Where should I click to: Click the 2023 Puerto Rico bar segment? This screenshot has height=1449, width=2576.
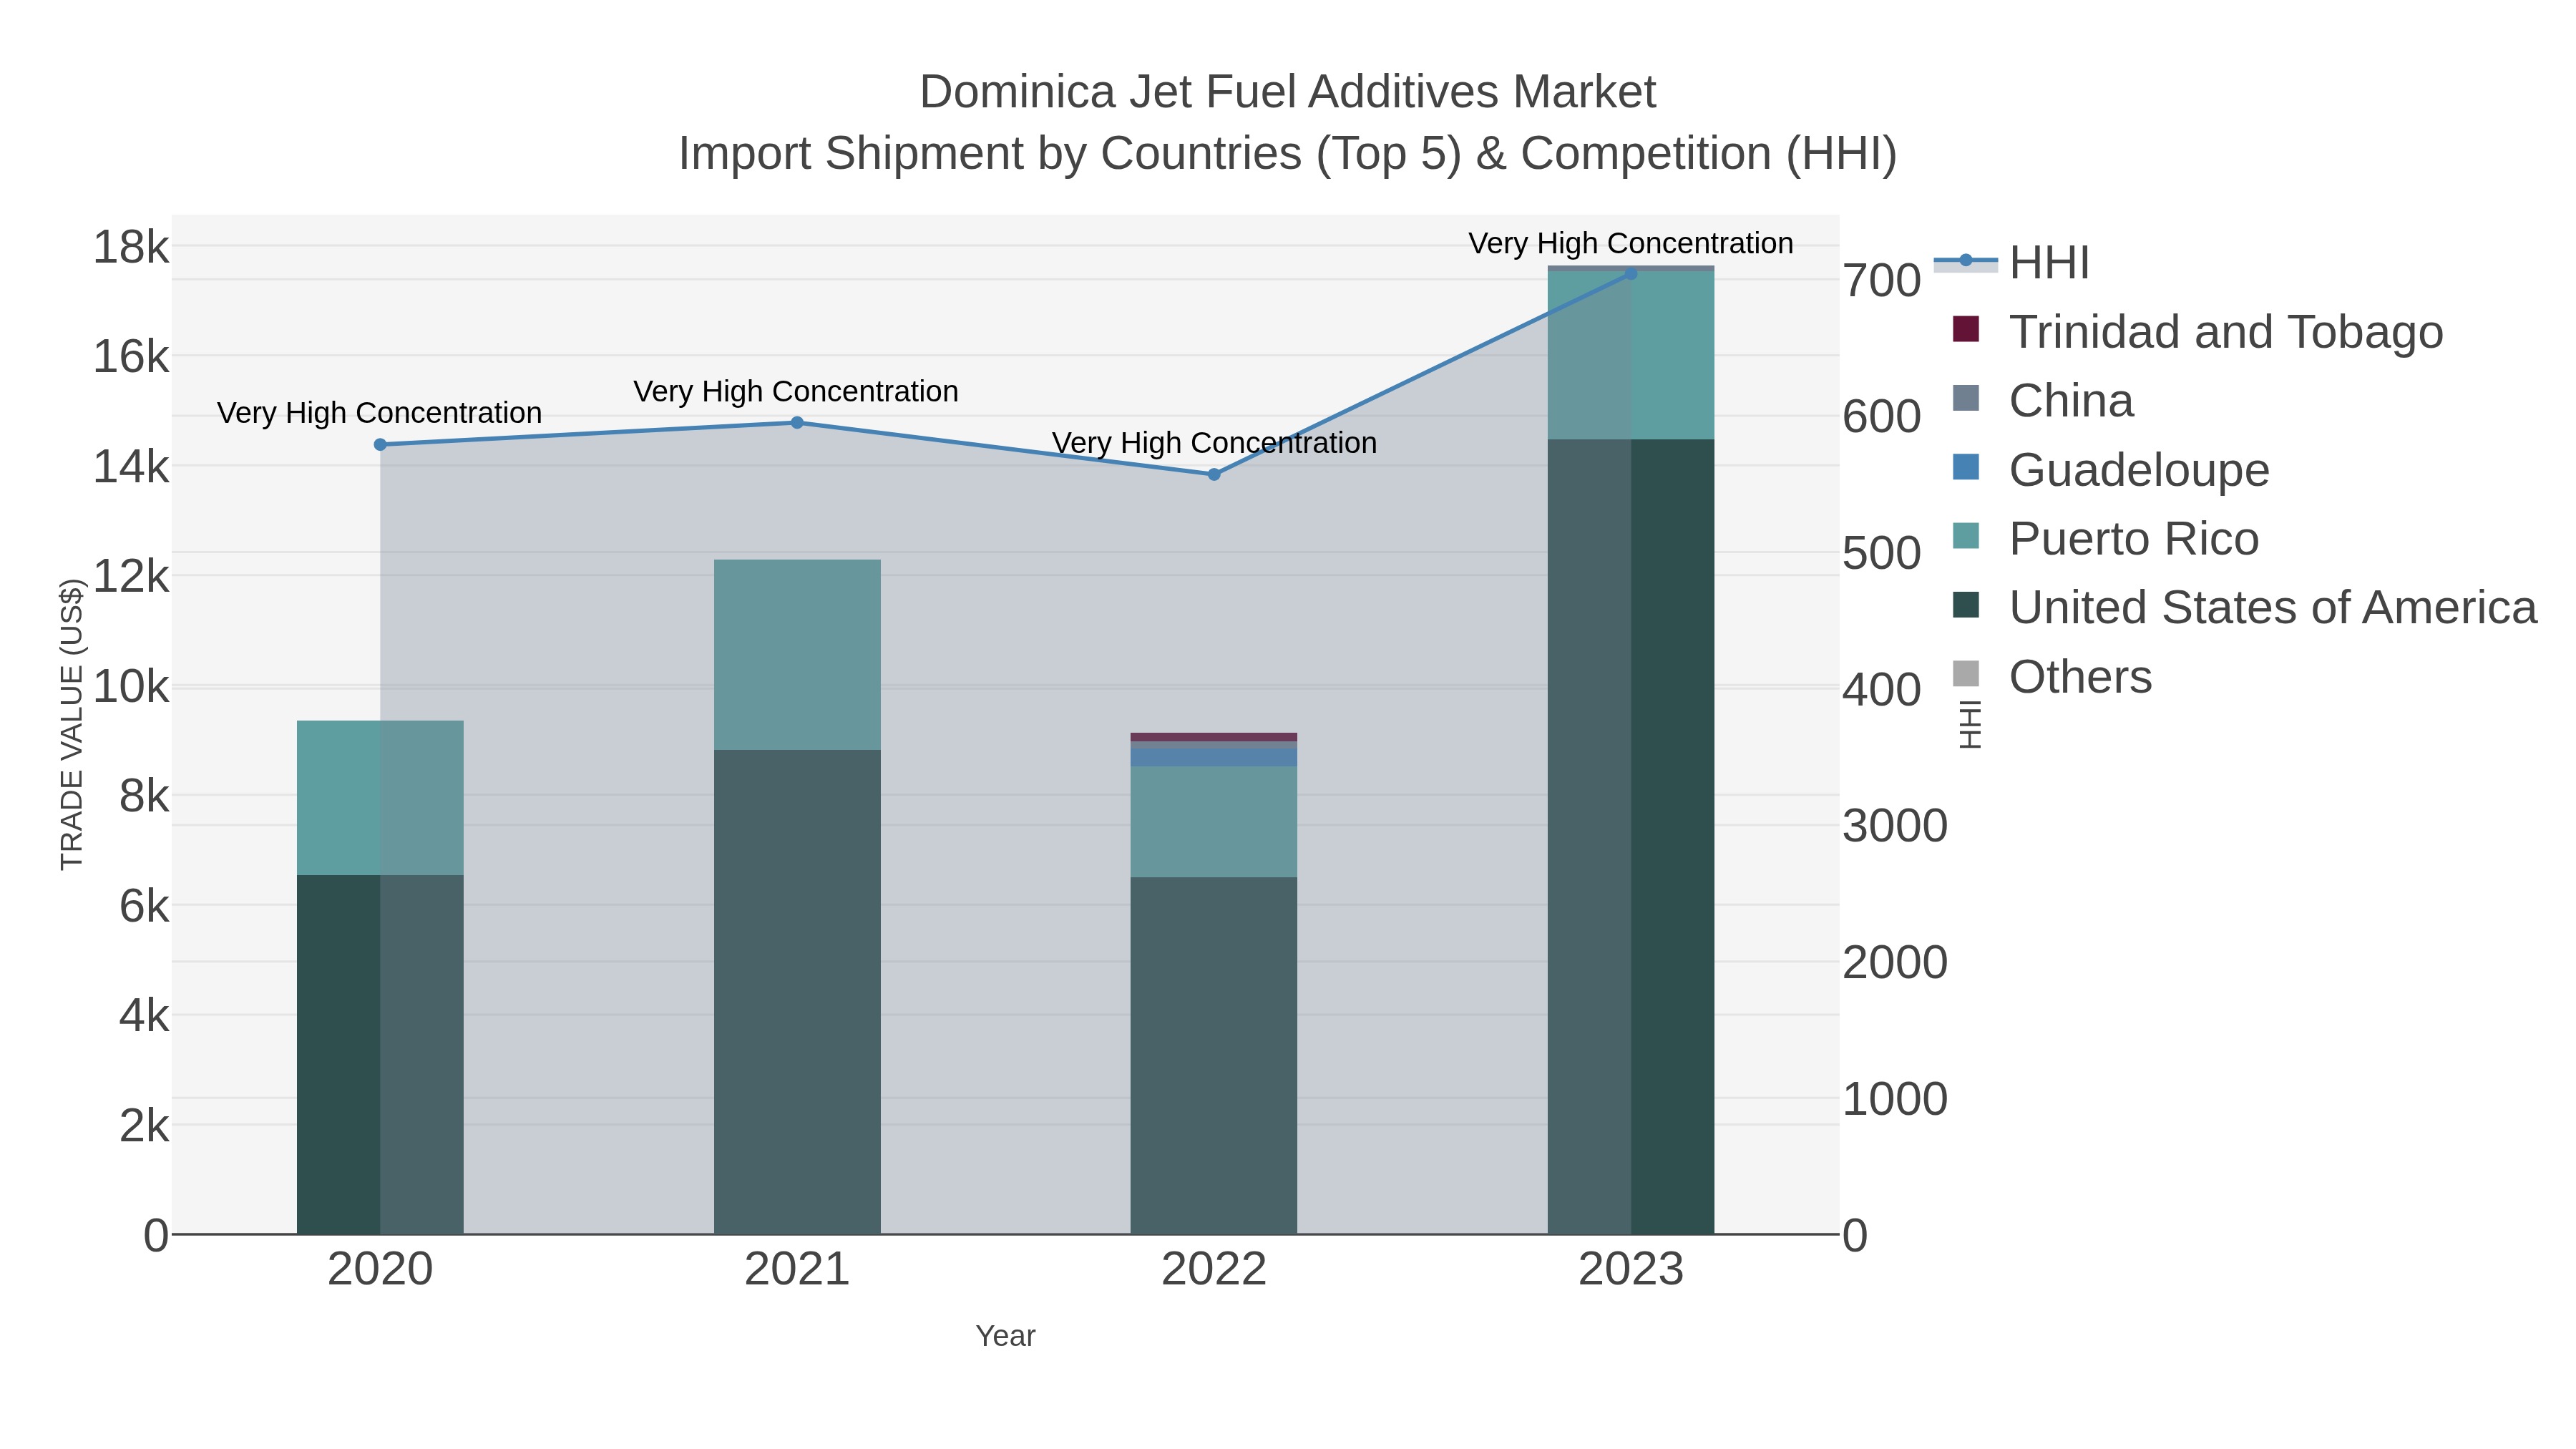[1631, 356]
